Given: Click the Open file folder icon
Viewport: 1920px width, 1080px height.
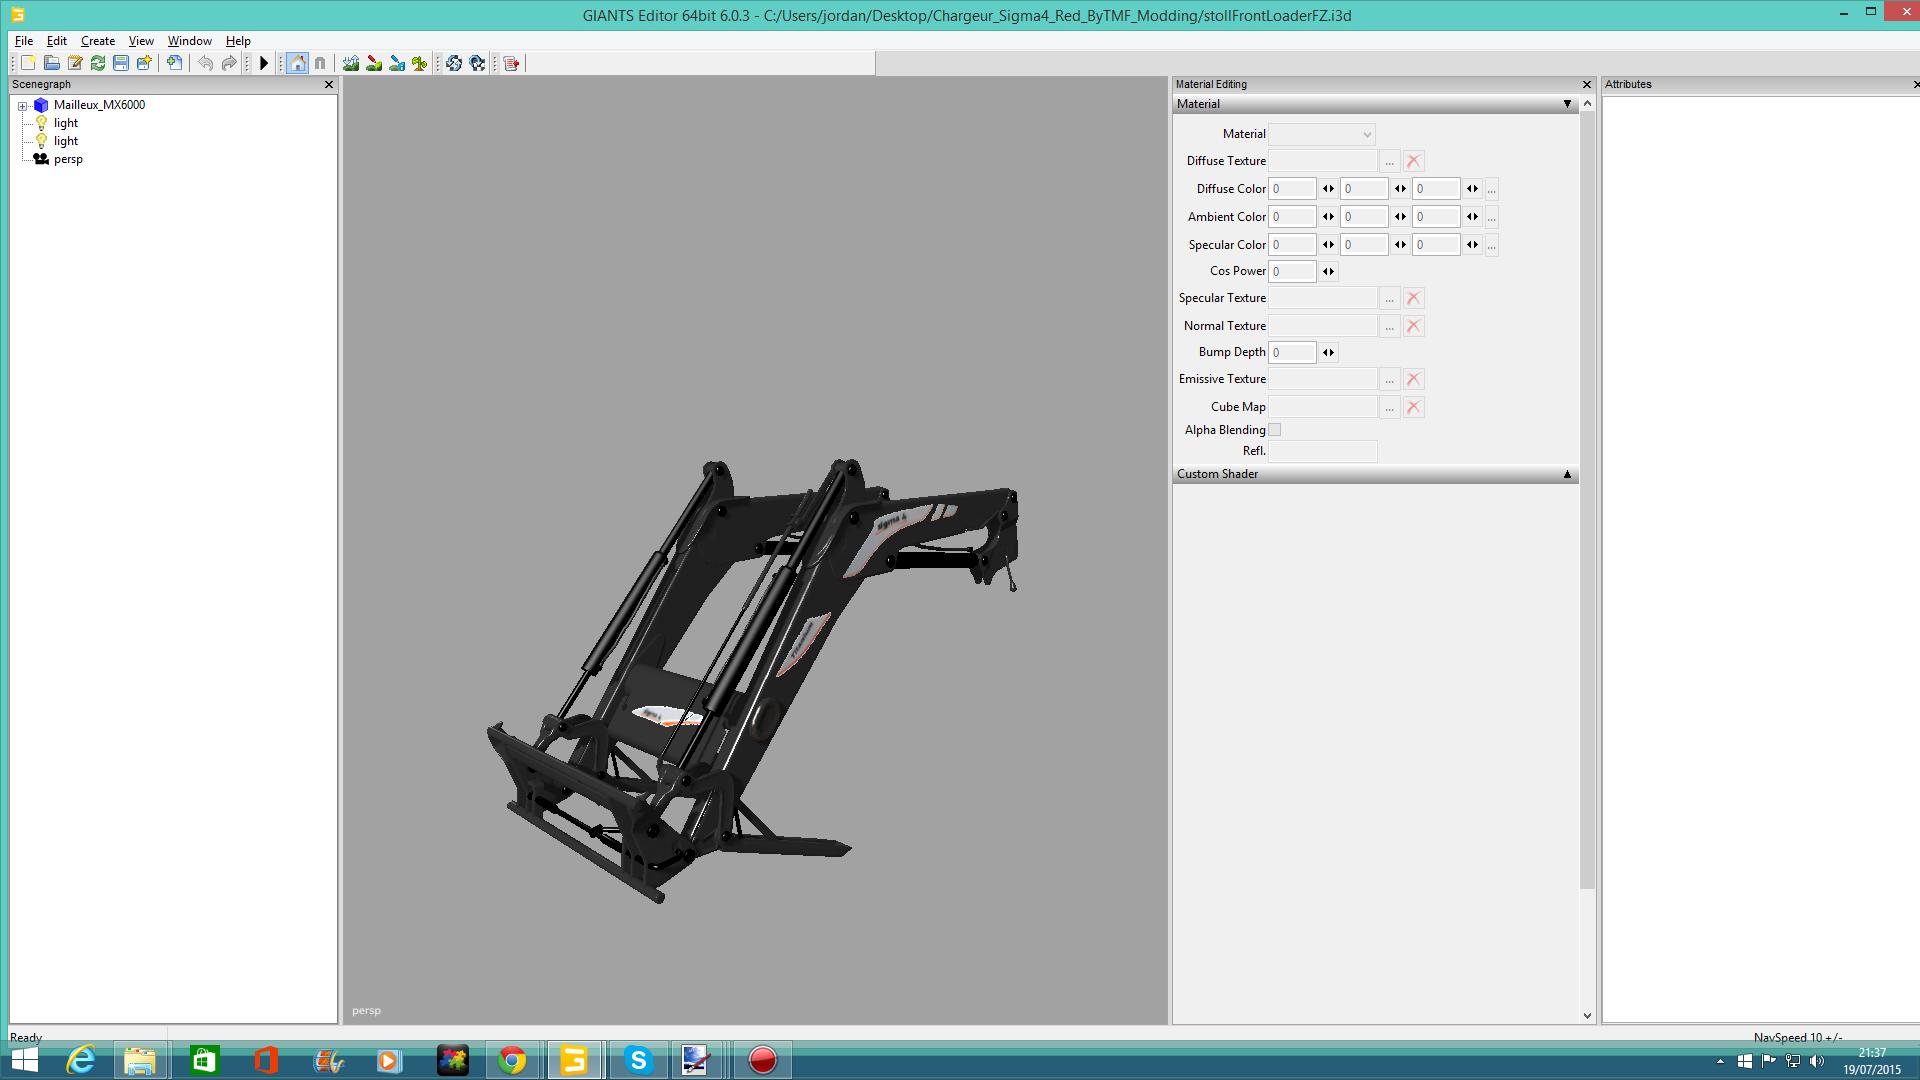Looking at the screenshot, I should 51,63.
